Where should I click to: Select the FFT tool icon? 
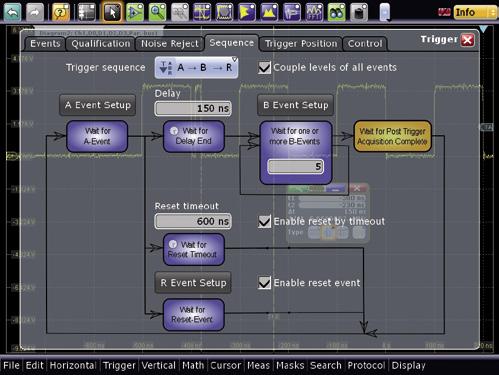coord(314,12)
